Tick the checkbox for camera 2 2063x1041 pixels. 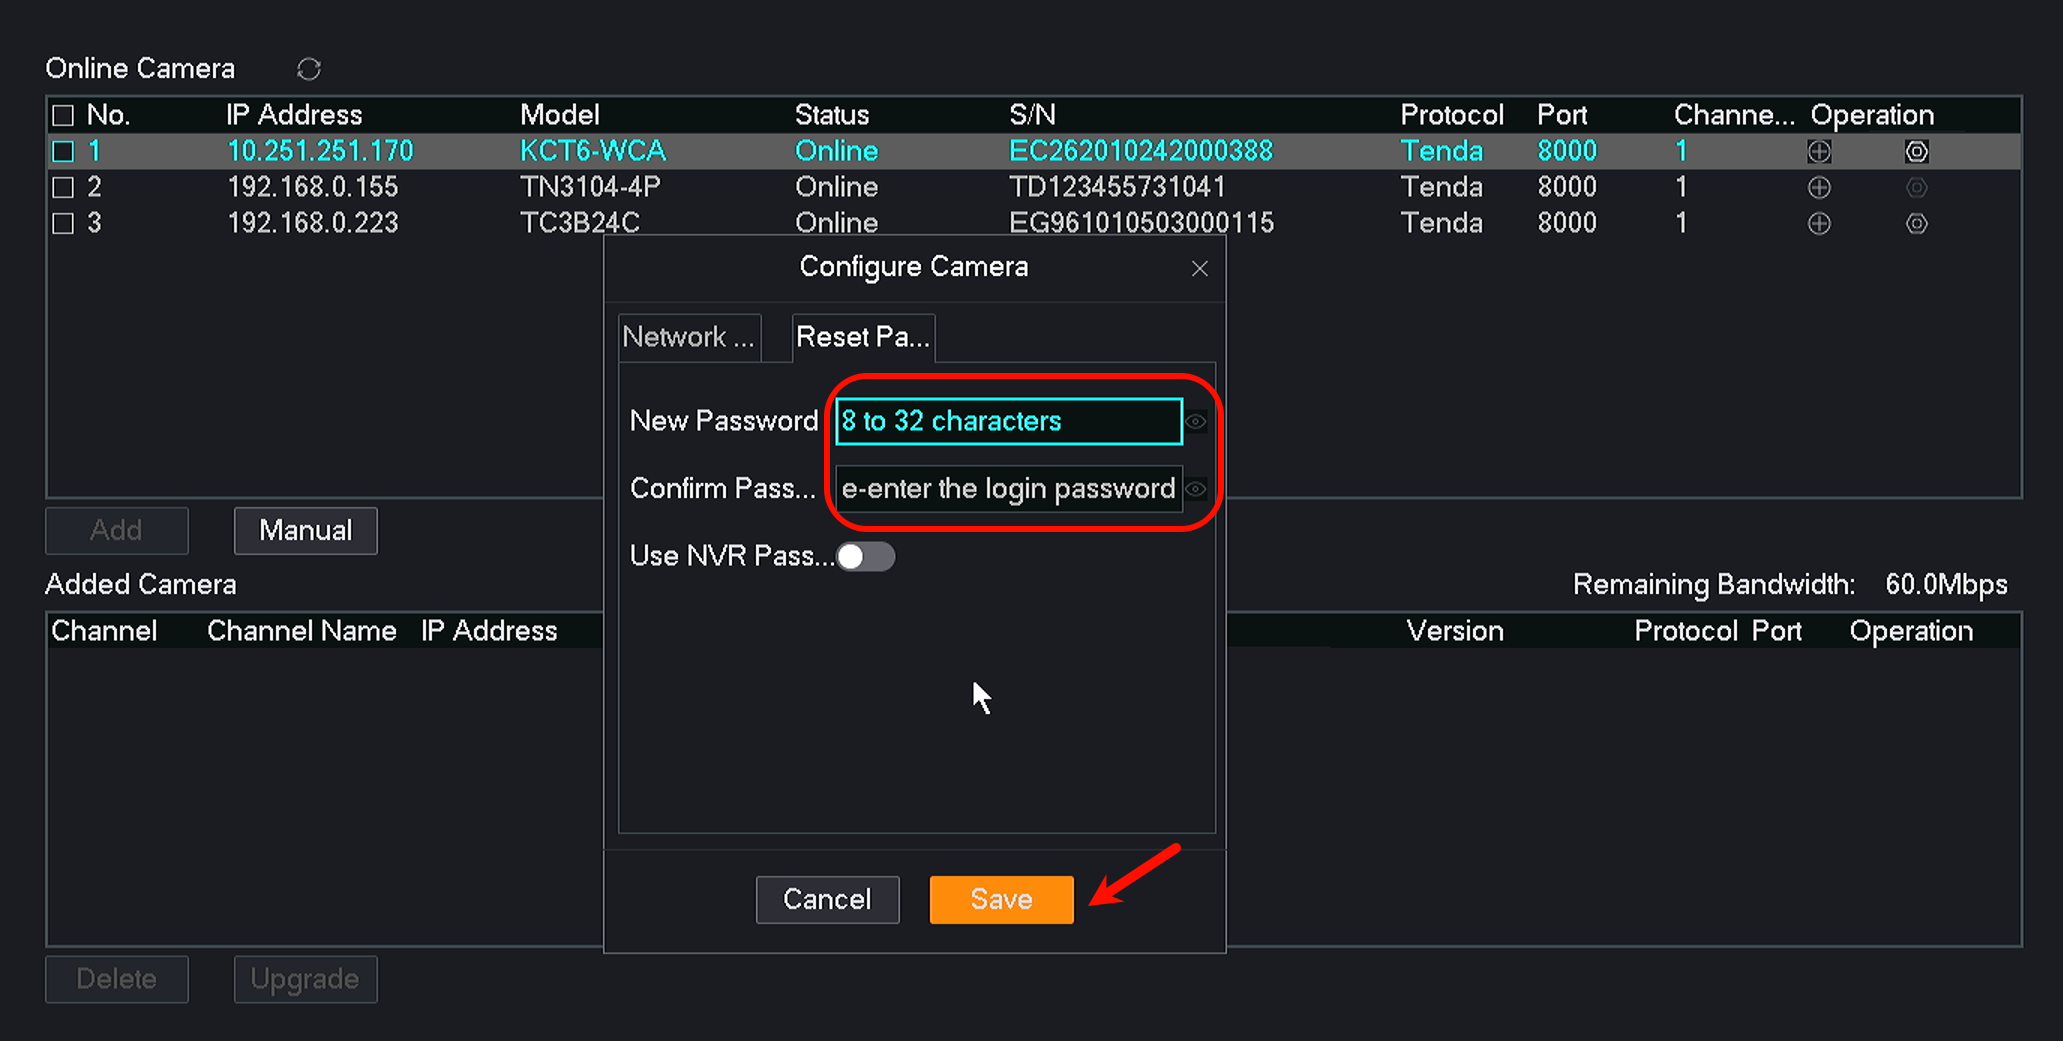[x=63, y=187]
